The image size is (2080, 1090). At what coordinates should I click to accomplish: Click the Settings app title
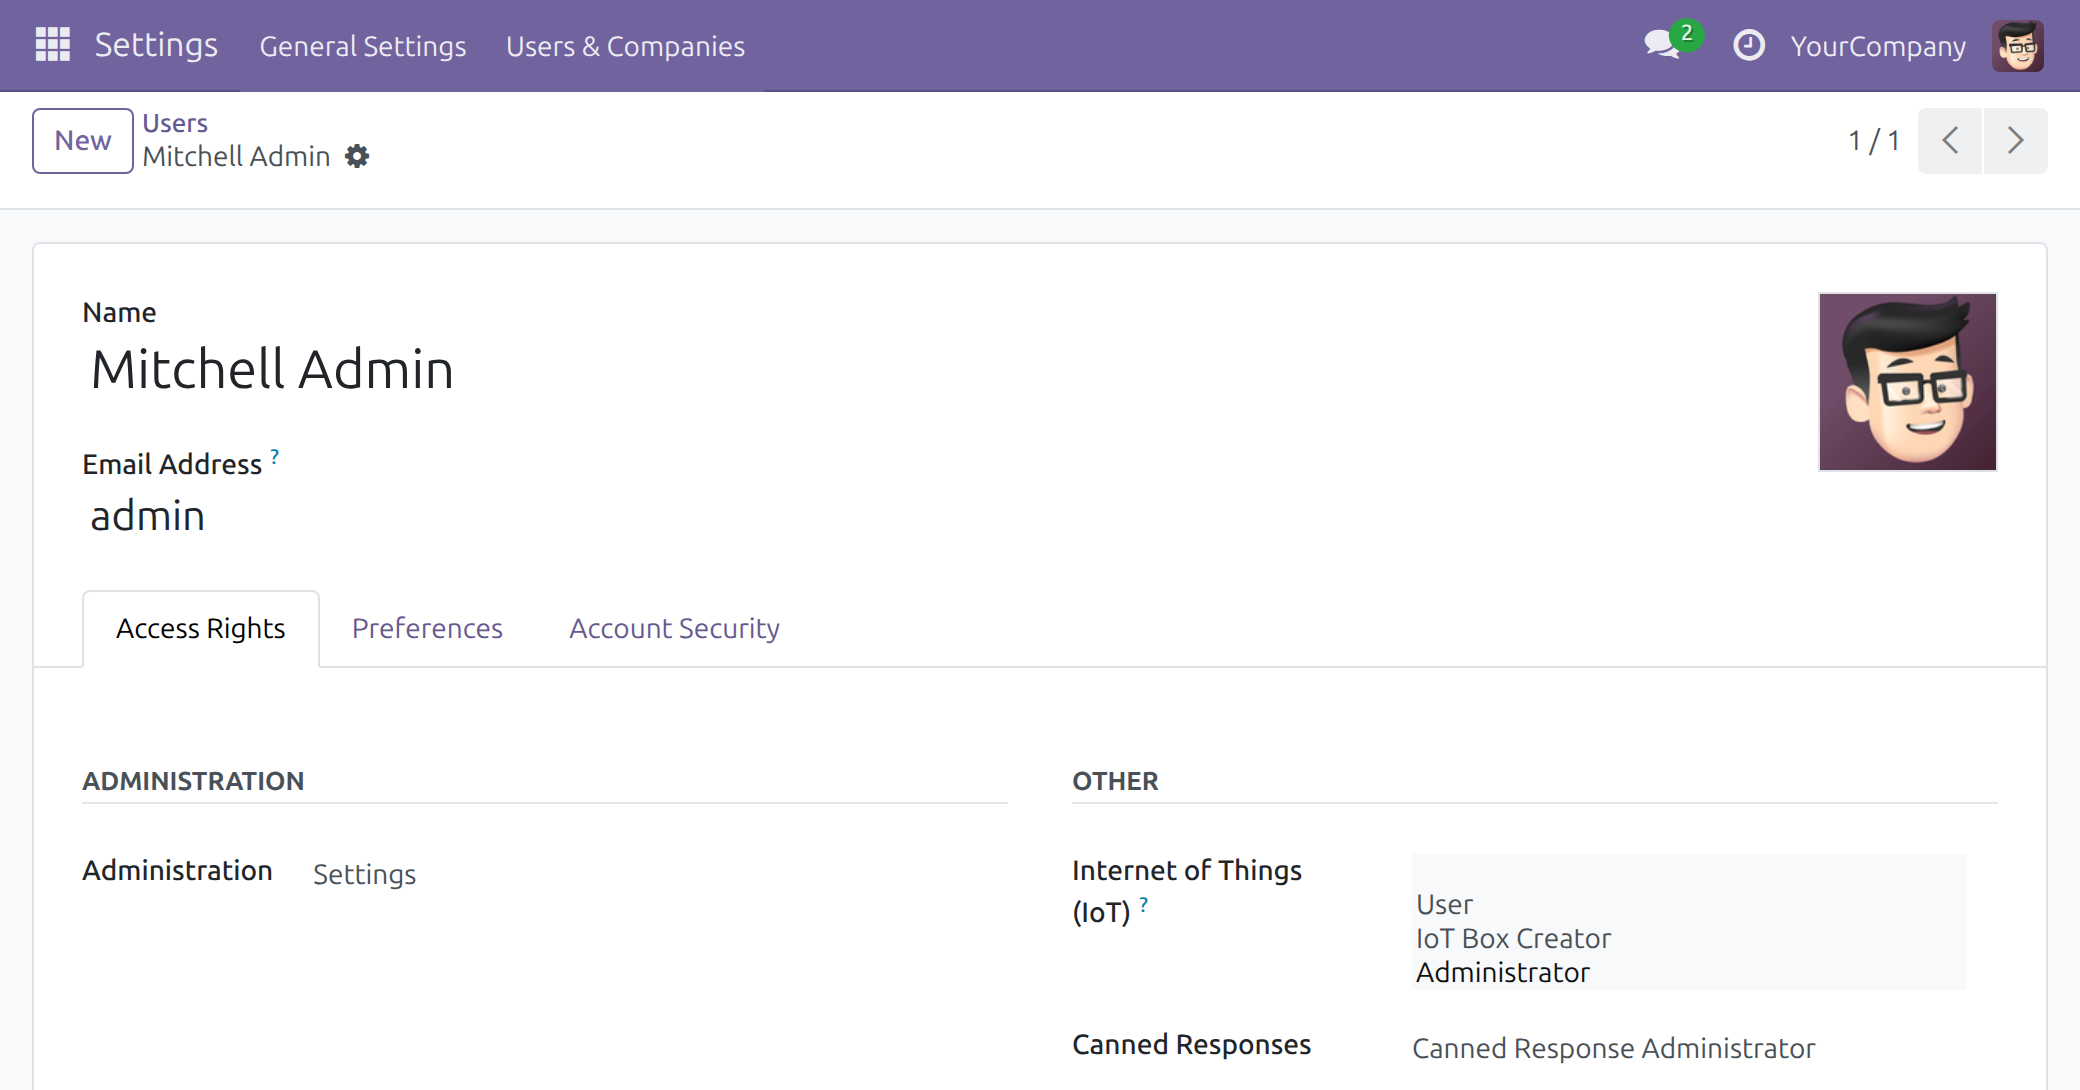[156, 45]
